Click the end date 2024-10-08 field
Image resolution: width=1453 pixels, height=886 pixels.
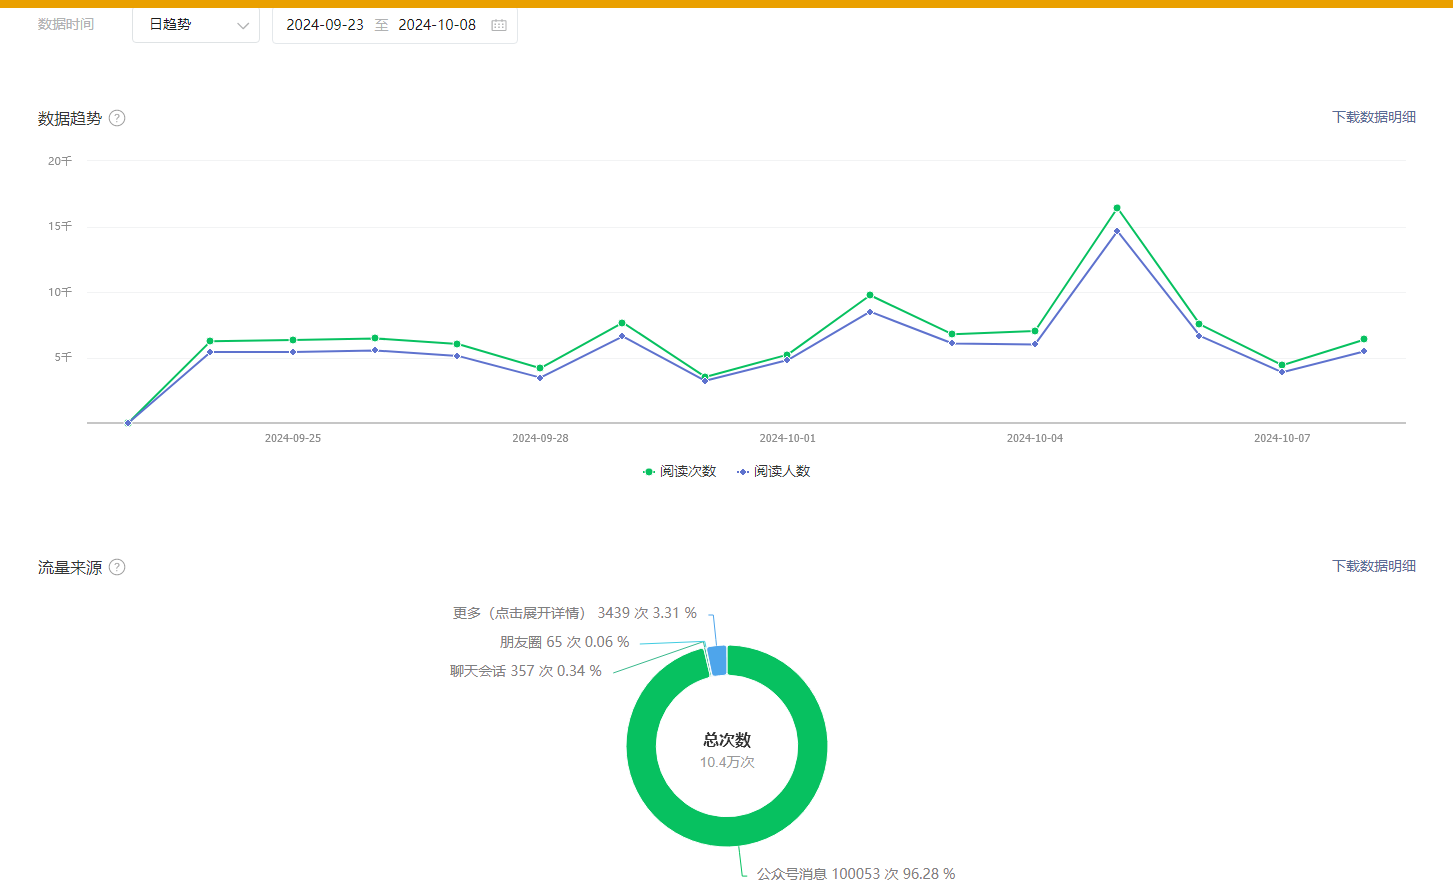tap(437, 25)
